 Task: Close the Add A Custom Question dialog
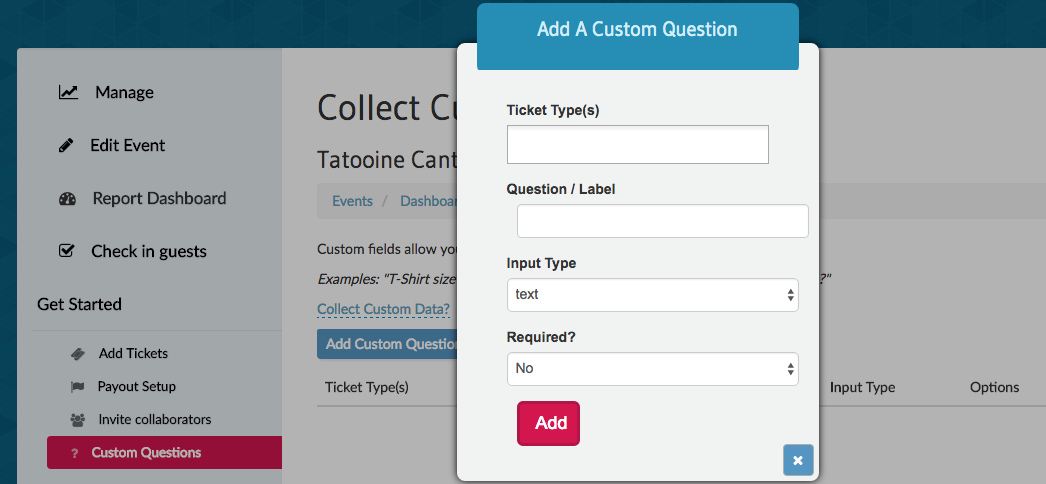coord(798,460)
